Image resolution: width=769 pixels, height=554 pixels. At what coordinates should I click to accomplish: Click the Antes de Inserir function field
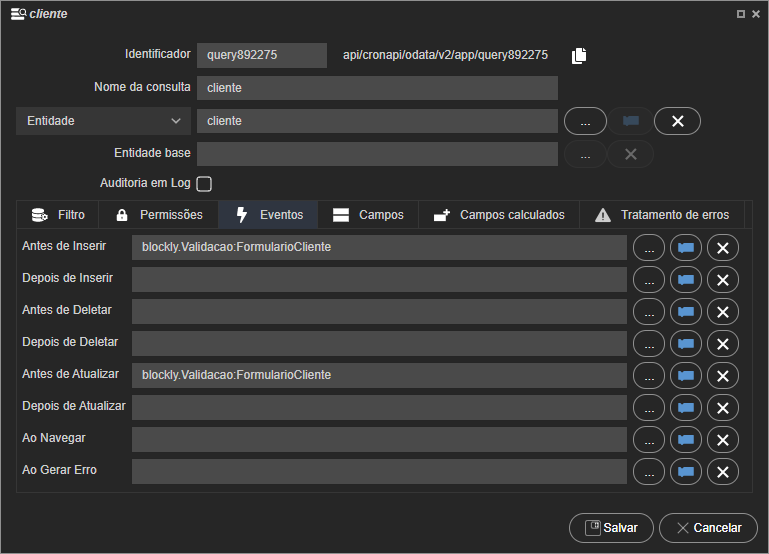pyautogui.click(x=379, y=247)
